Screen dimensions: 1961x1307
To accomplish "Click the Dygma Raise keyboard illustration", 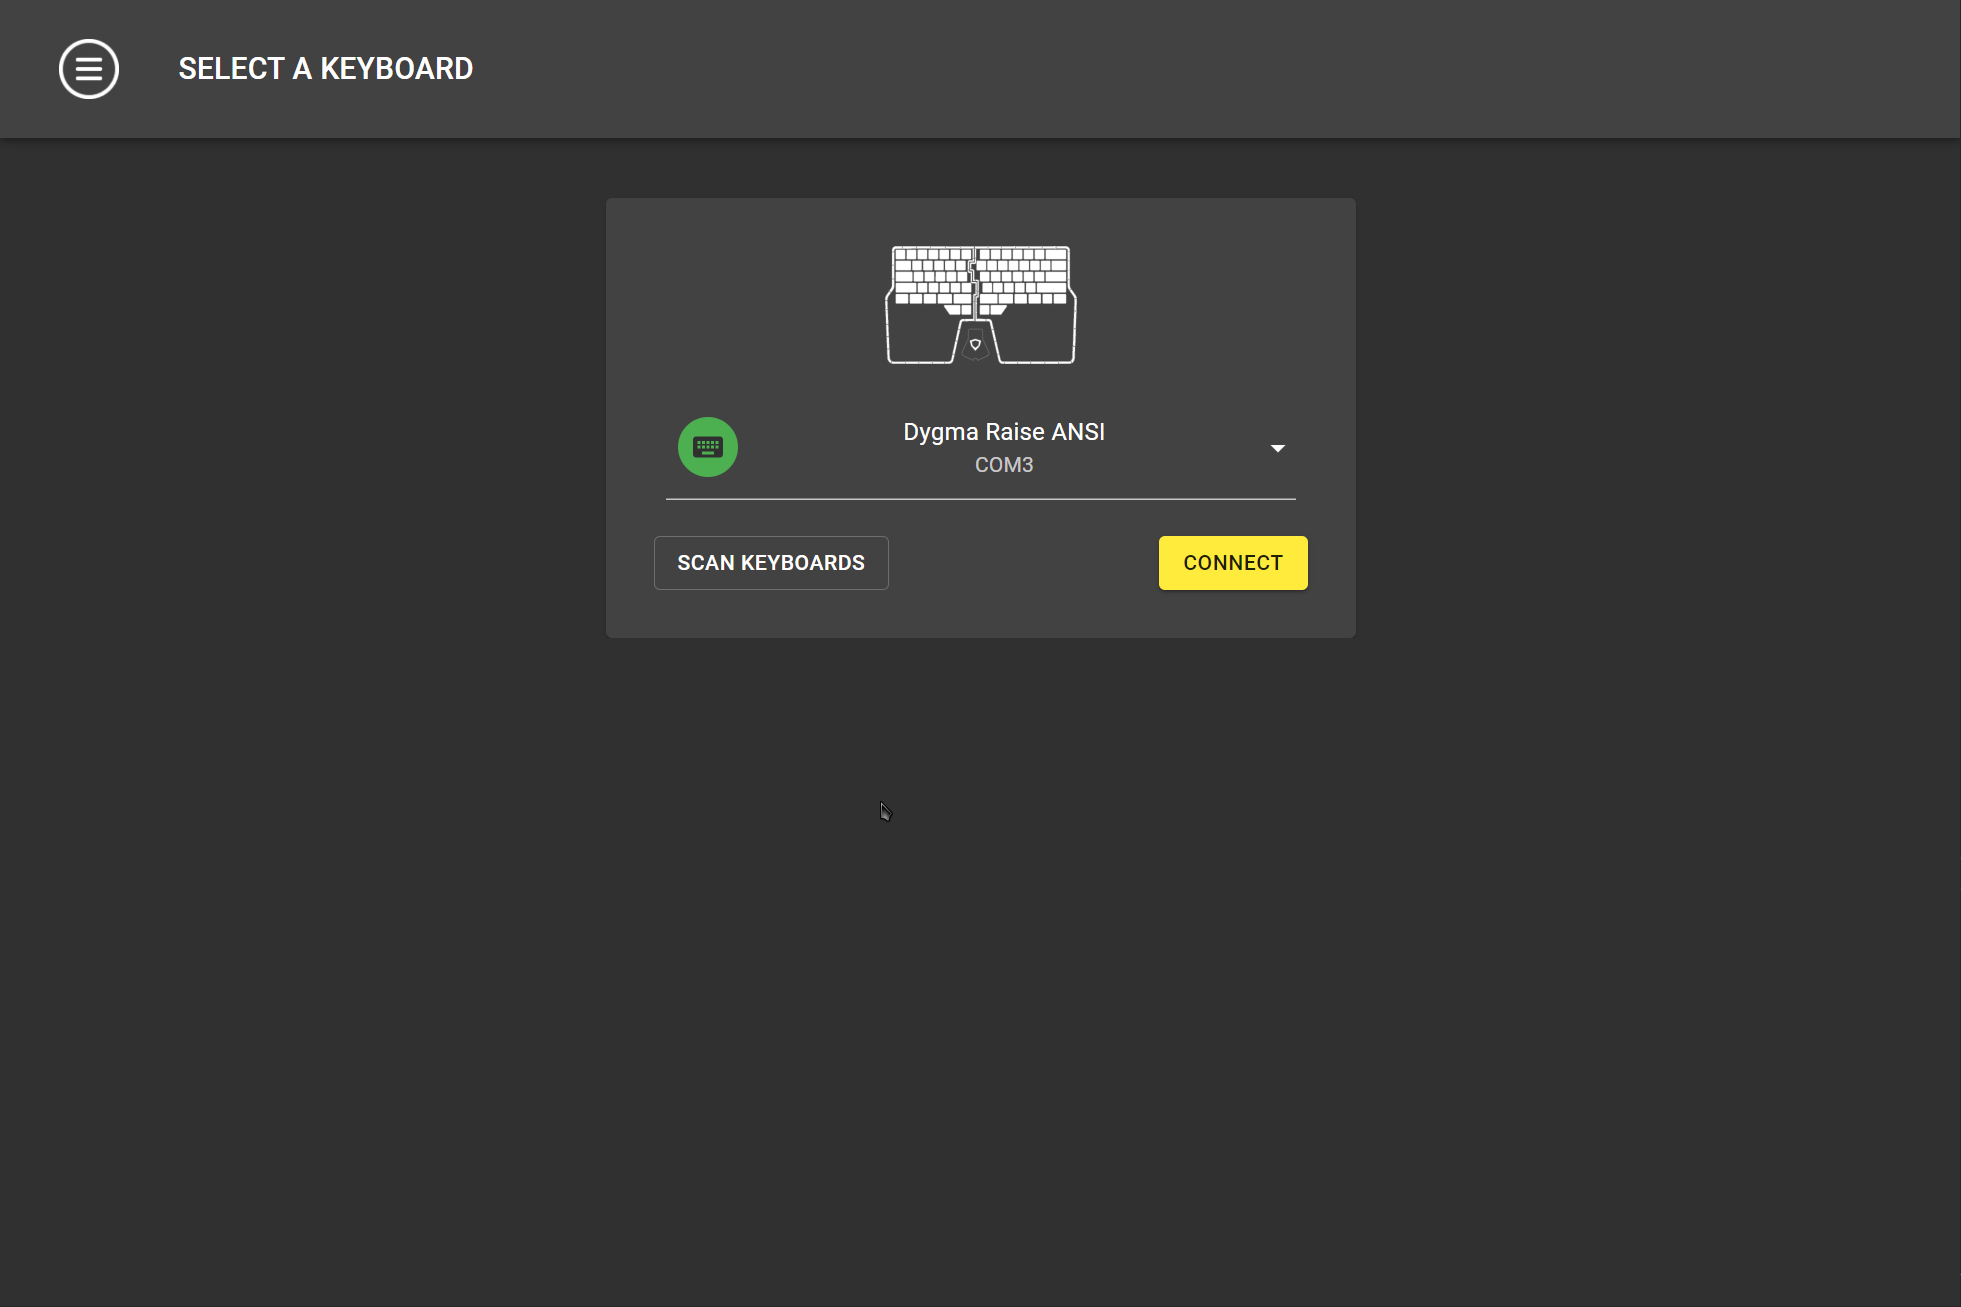I will click(x=981, y=305).
